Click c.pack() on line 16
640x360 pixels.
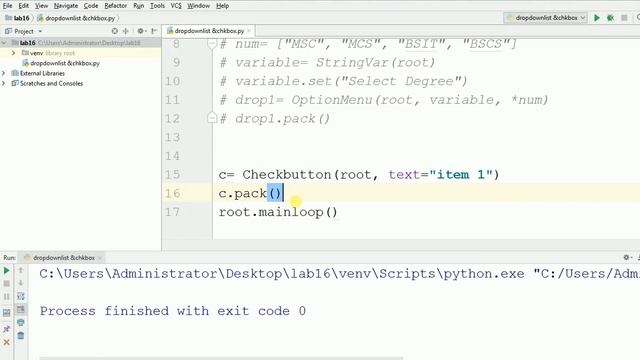tap(250, 193)
